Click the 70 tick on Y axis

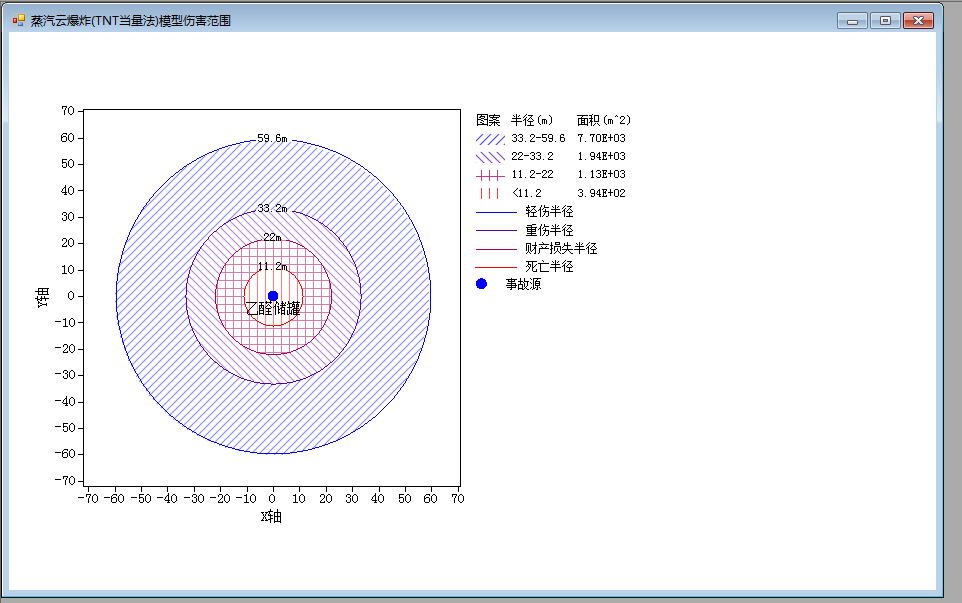67,111
